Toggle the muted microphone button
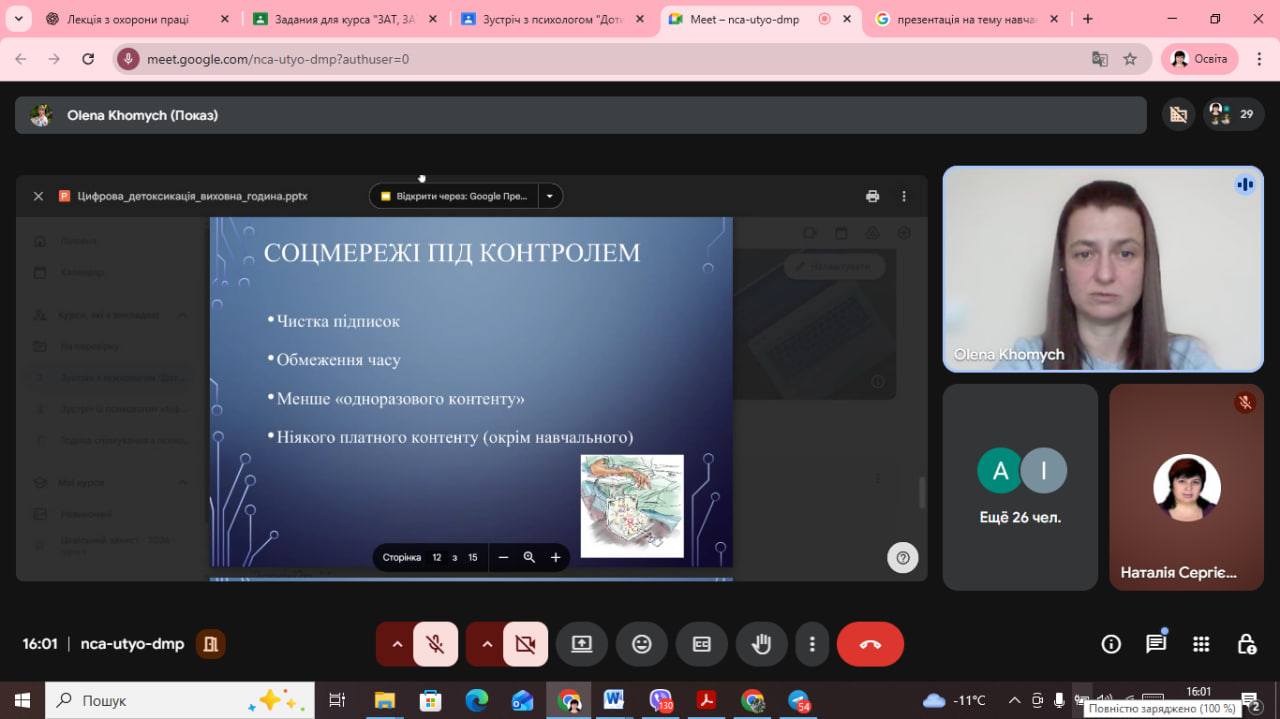The height and width of the screenshot is (719, 1280). pos(435,644)
